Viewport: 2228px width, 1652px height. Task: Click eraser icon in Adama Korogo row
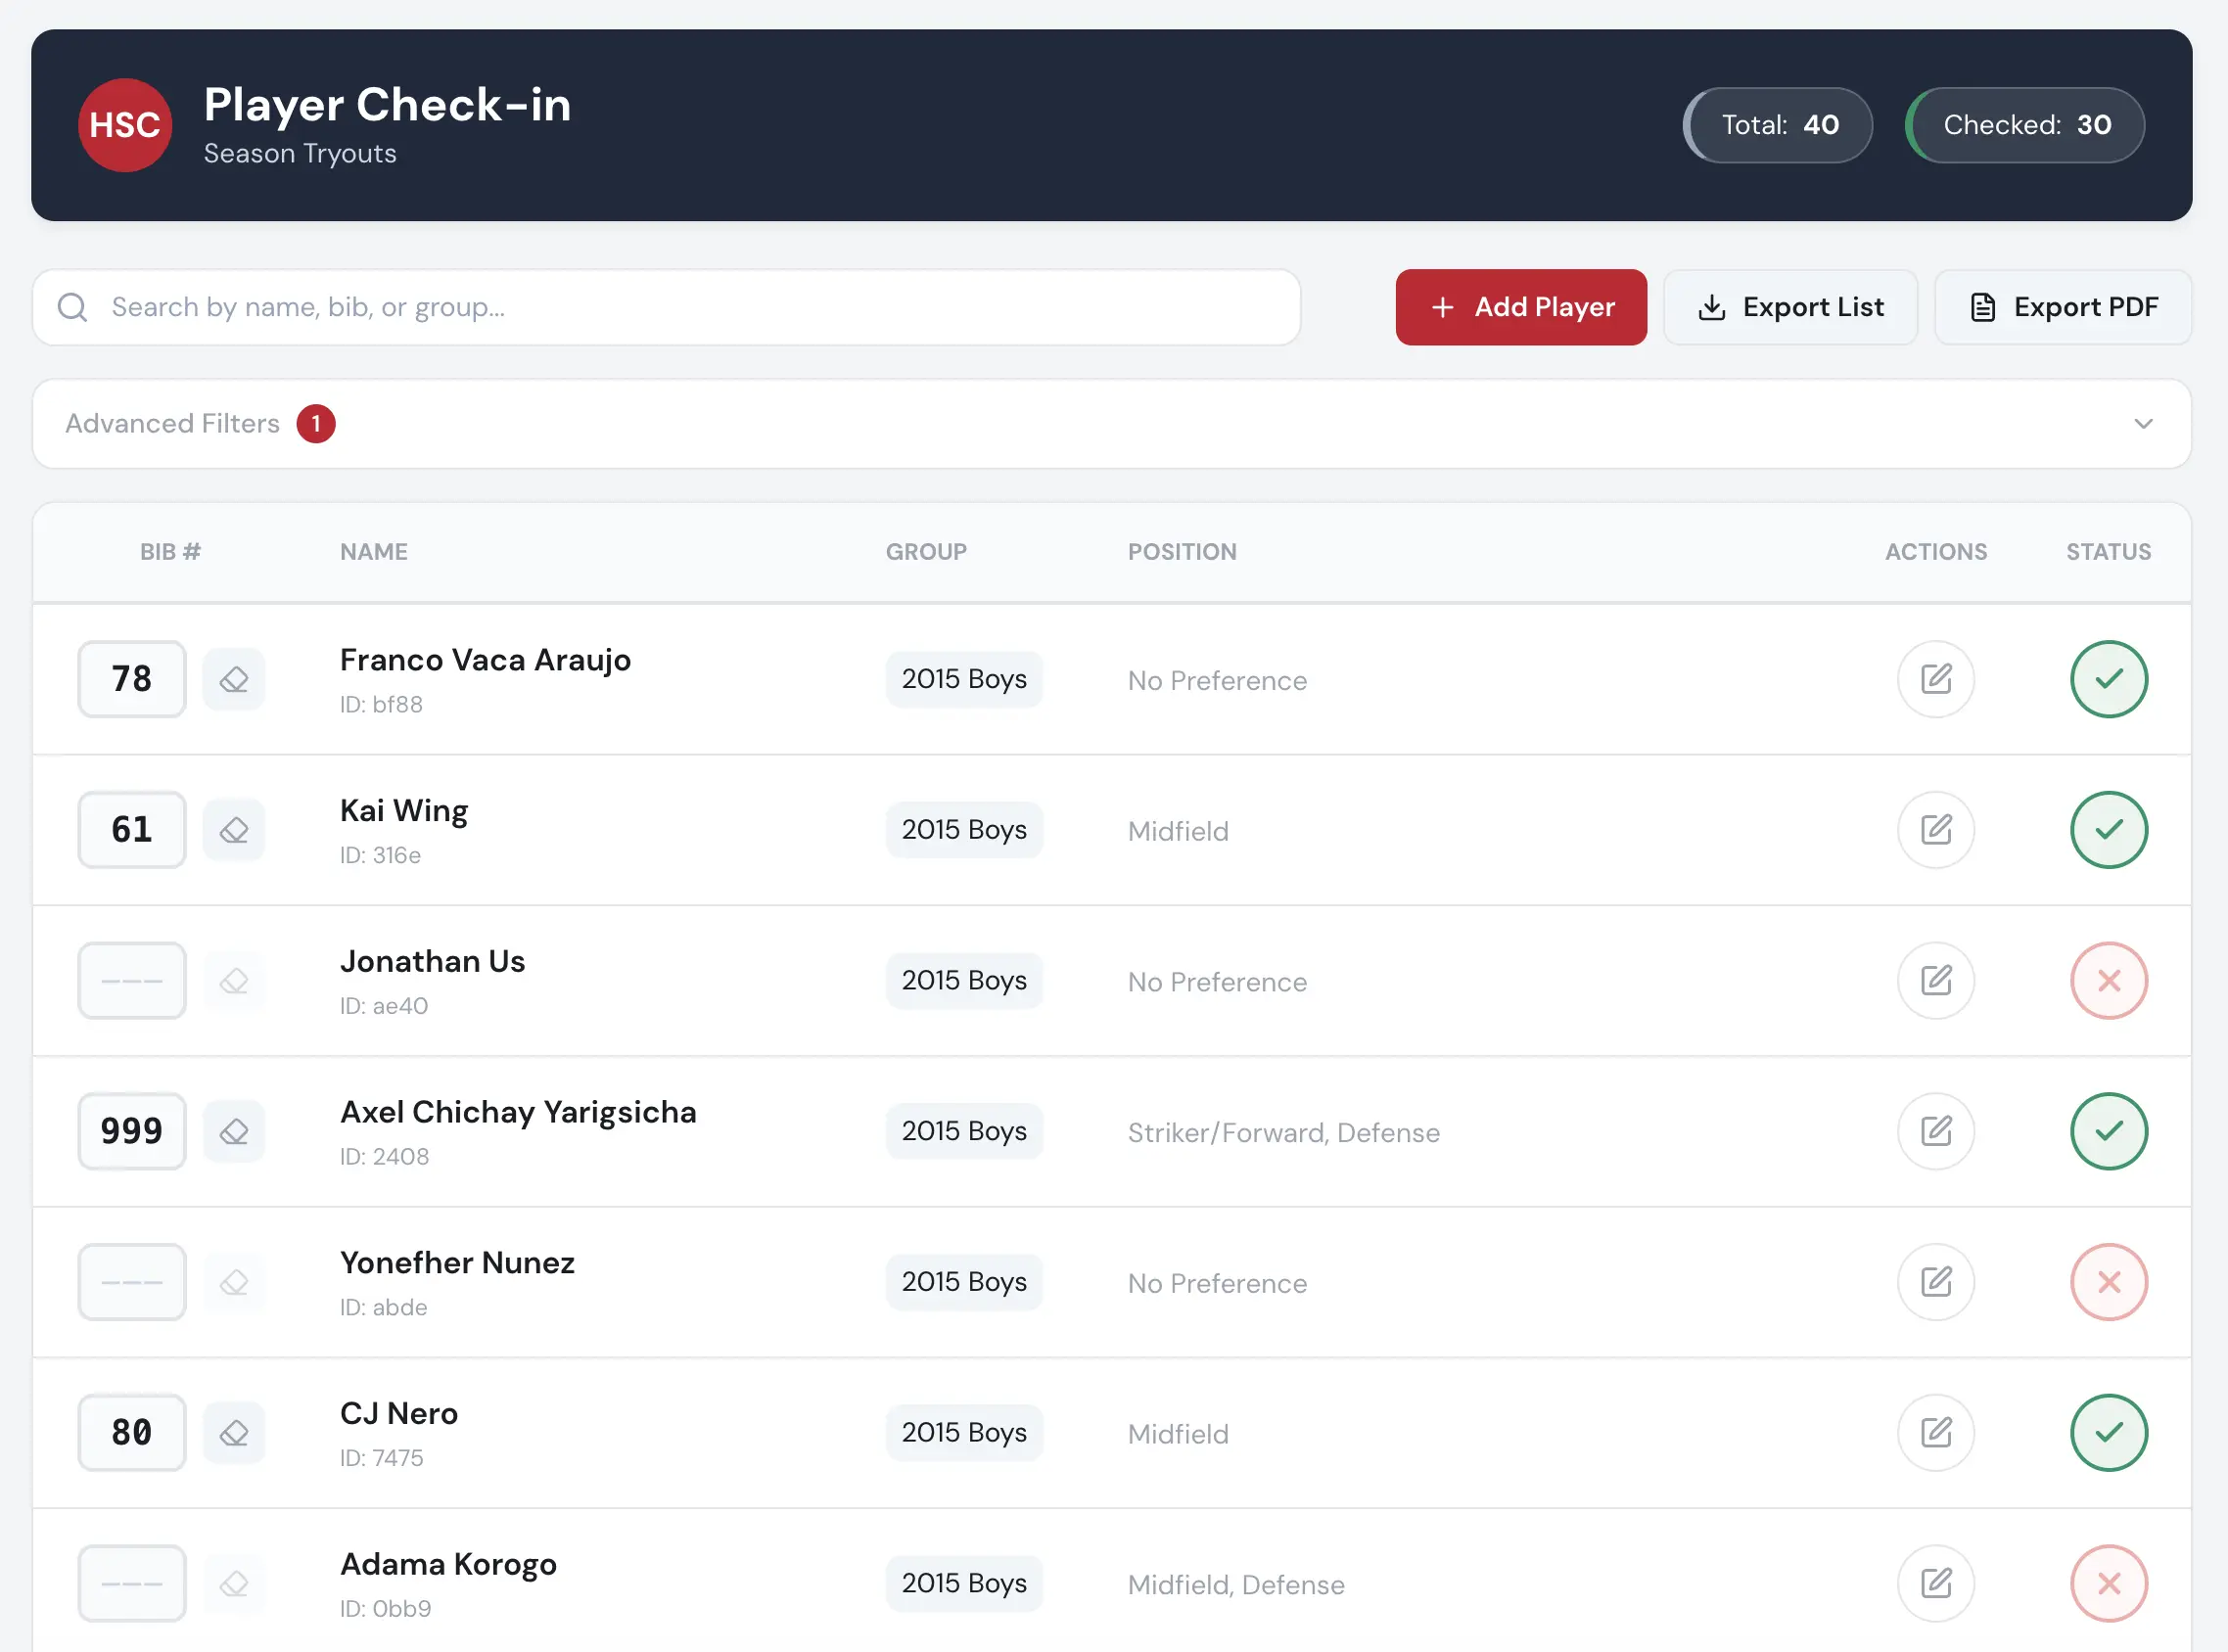(x=234, y=1584)
